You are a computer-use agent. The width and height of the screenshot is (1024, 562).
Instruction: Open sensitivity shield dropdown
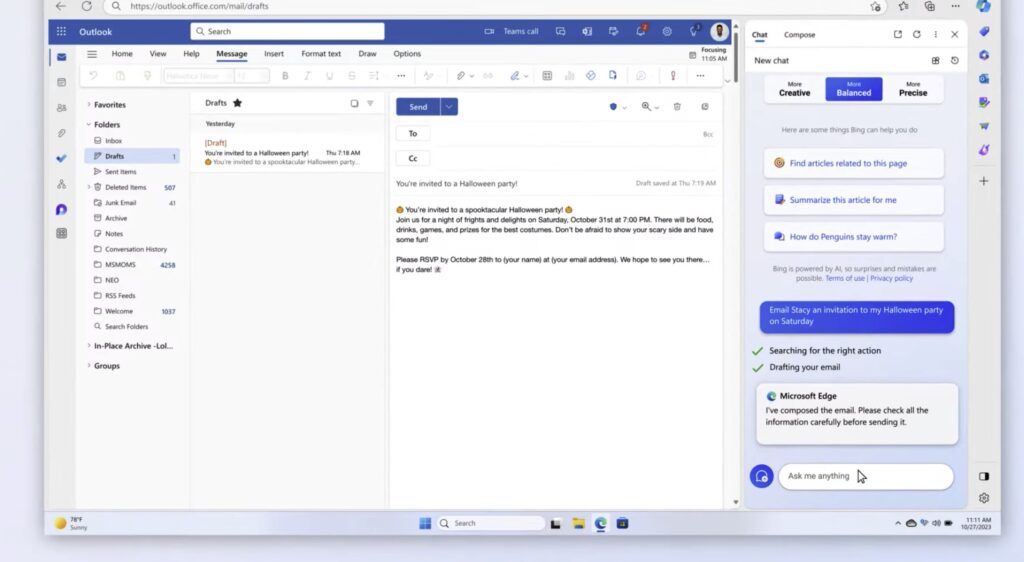coord(617,106)
